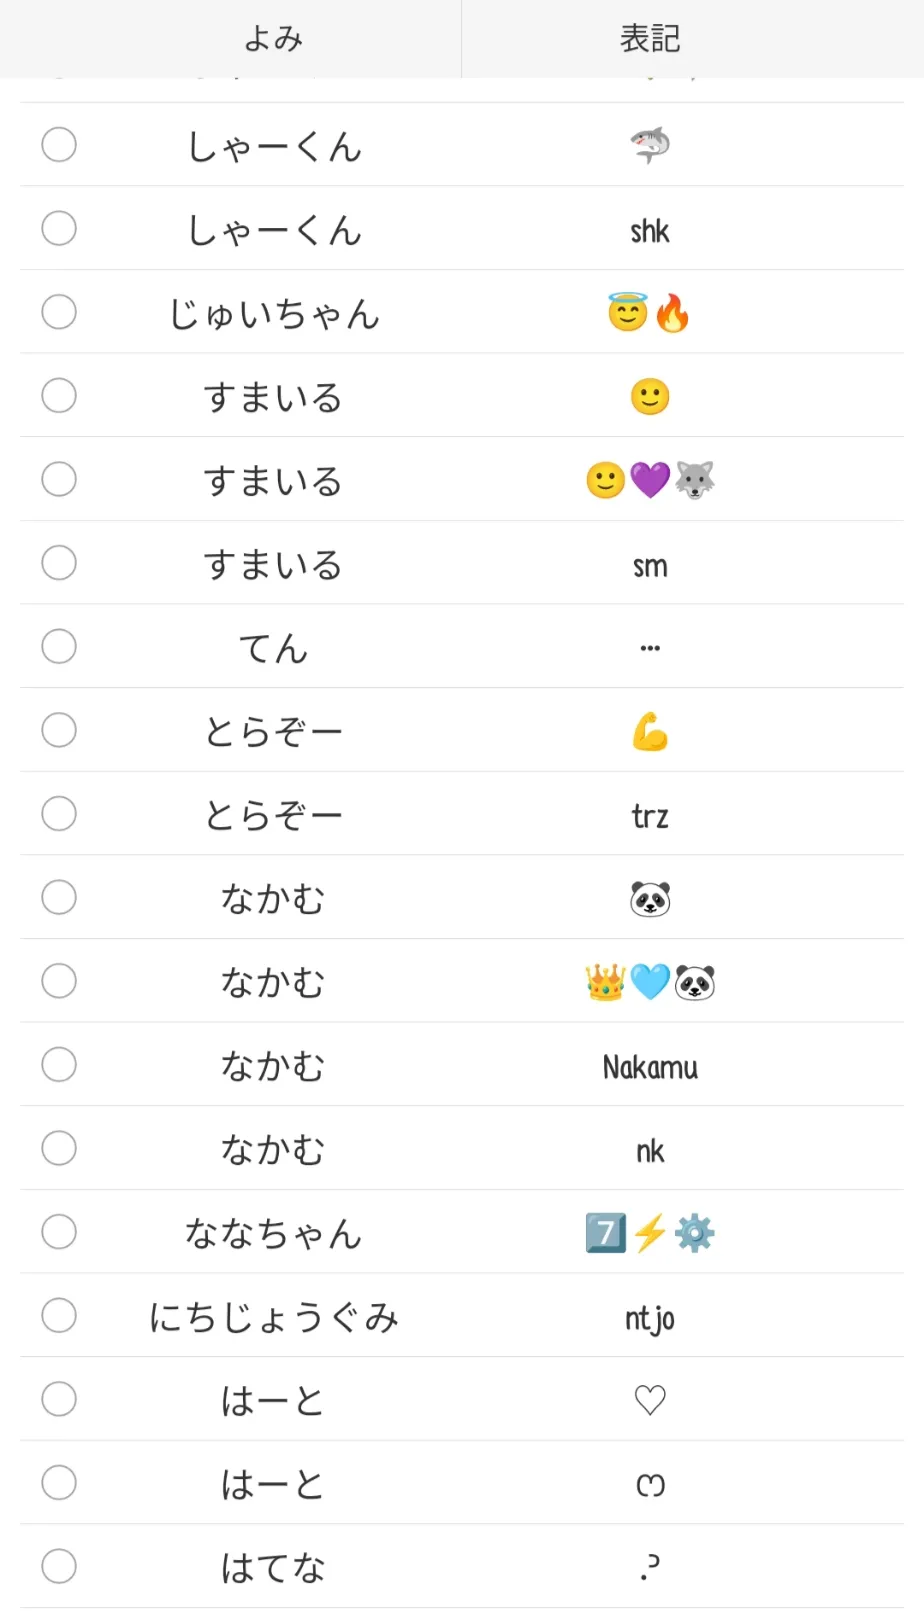Click the ななちゃん reading text
924x1611 pixels.
click(273, 1233)
